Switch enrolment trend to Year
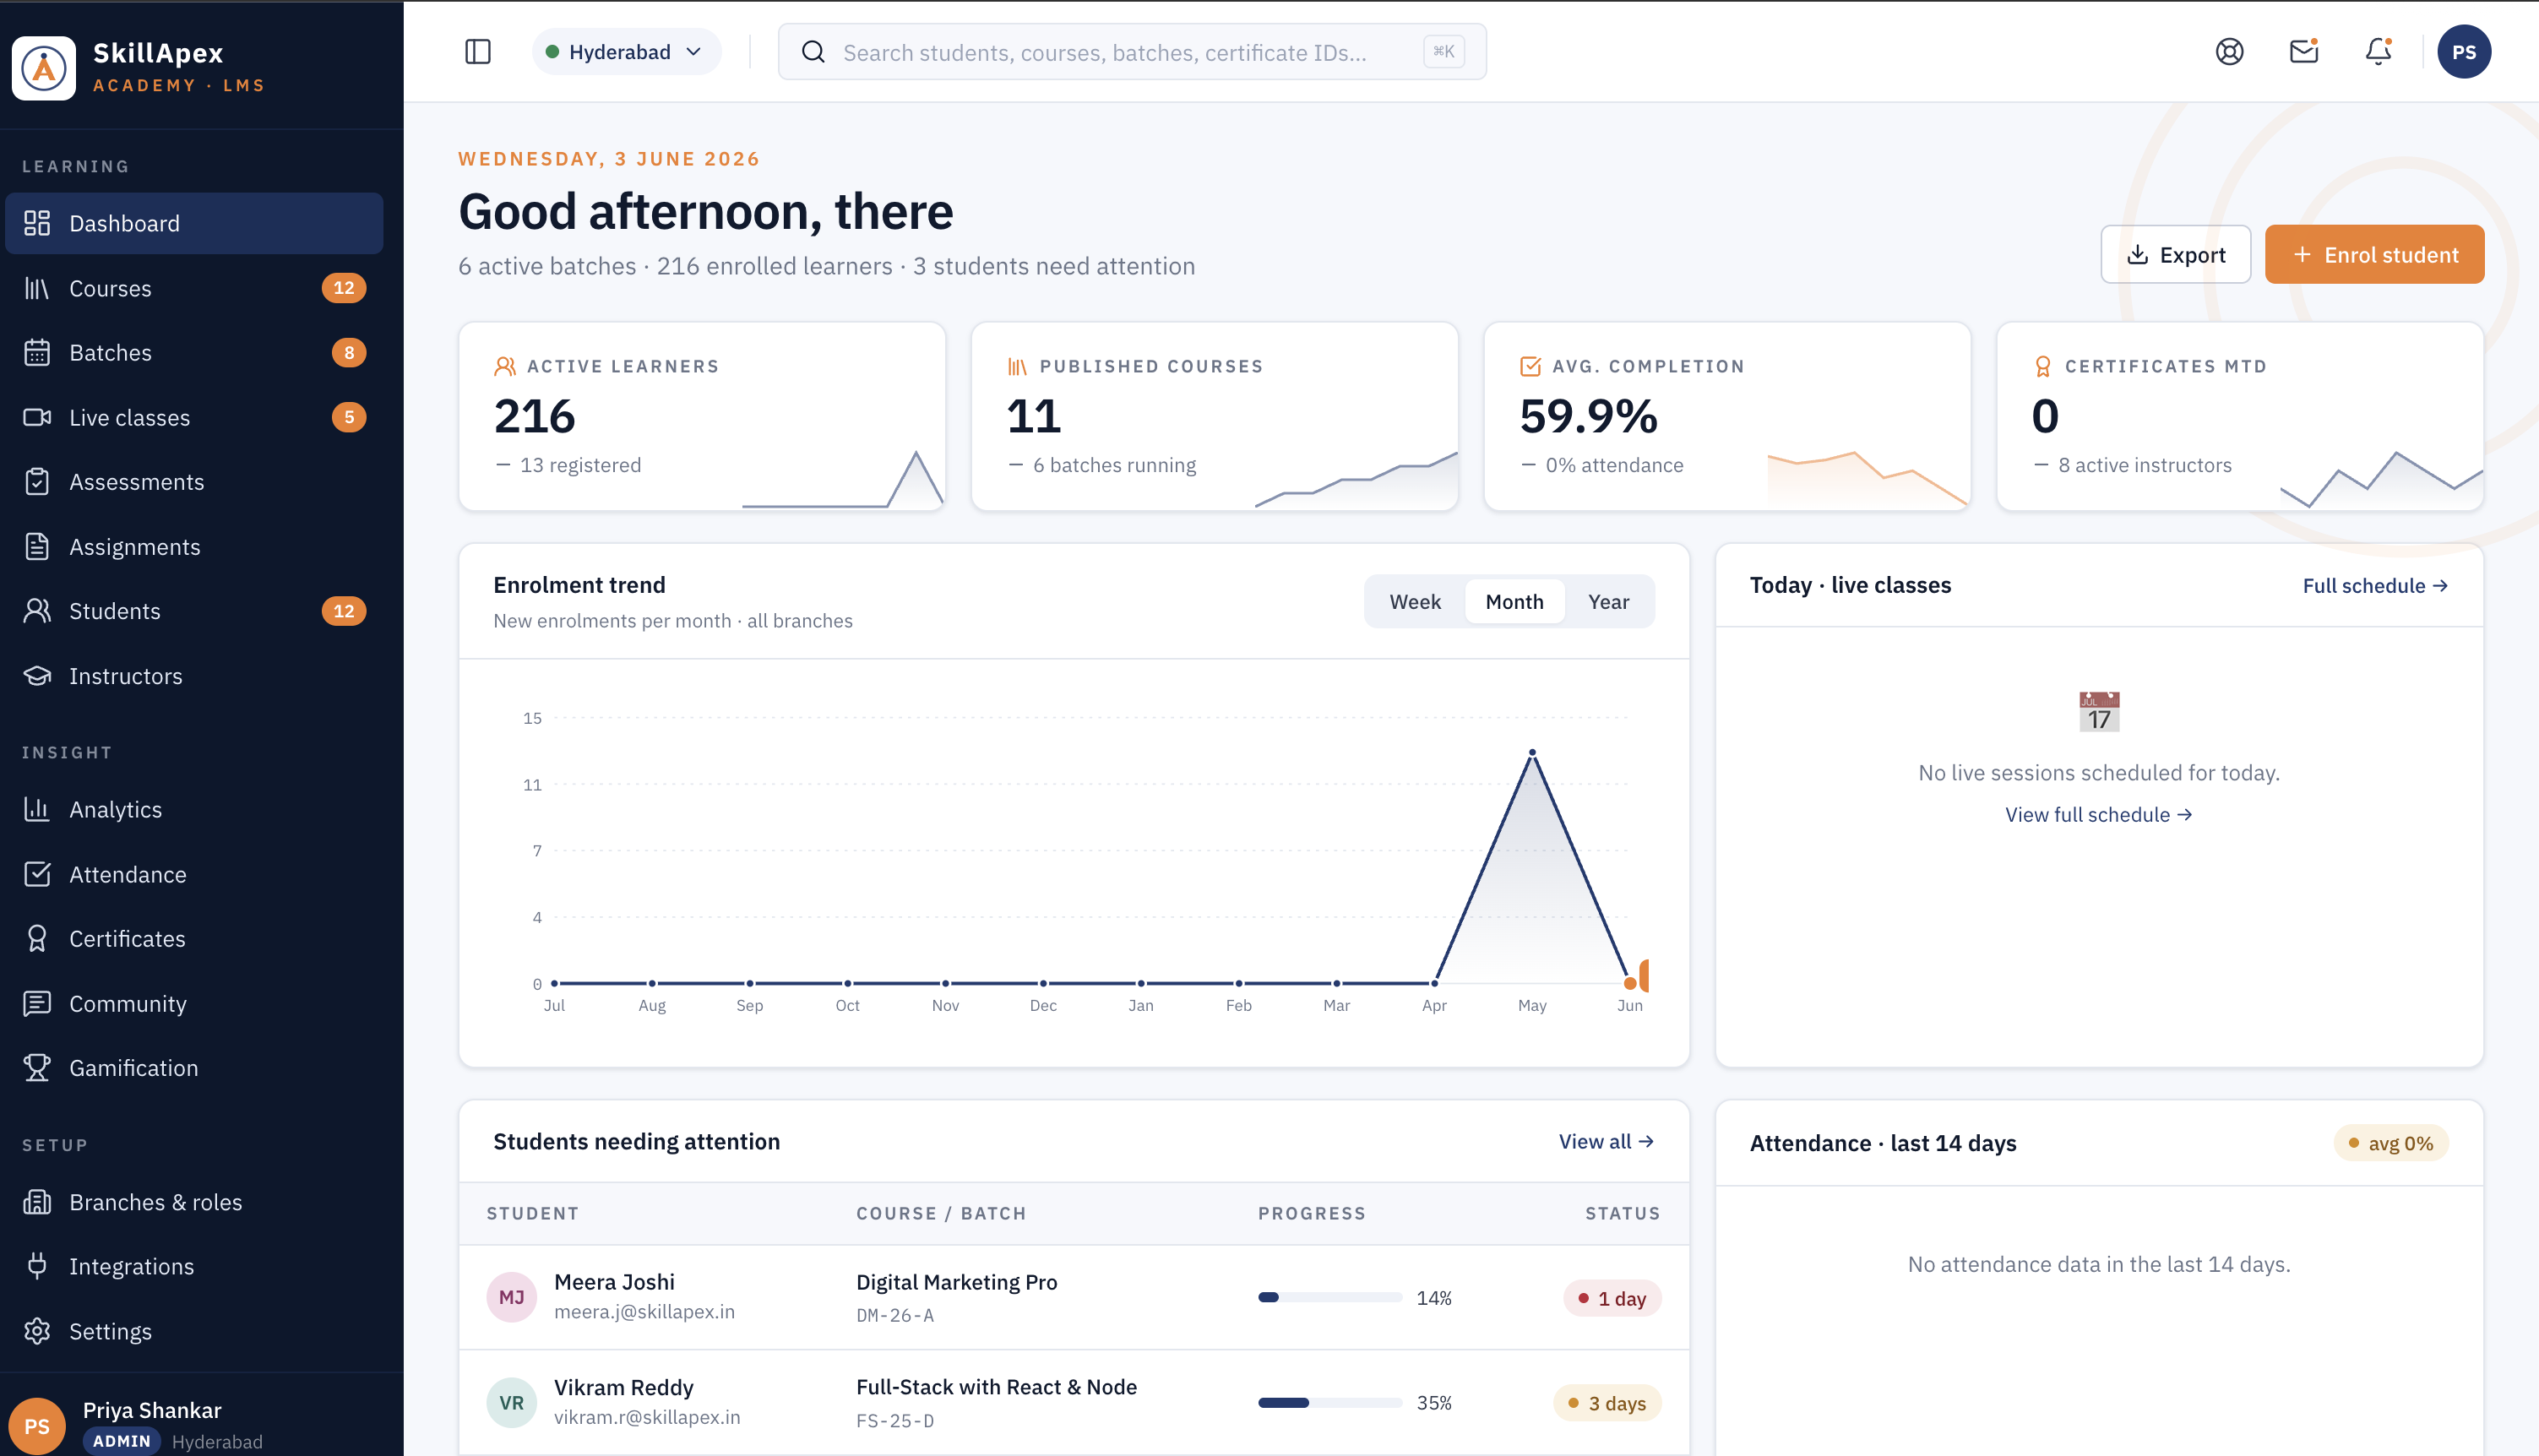The width and height of the screenshot is (2539, 1456). click(1608, 602)
